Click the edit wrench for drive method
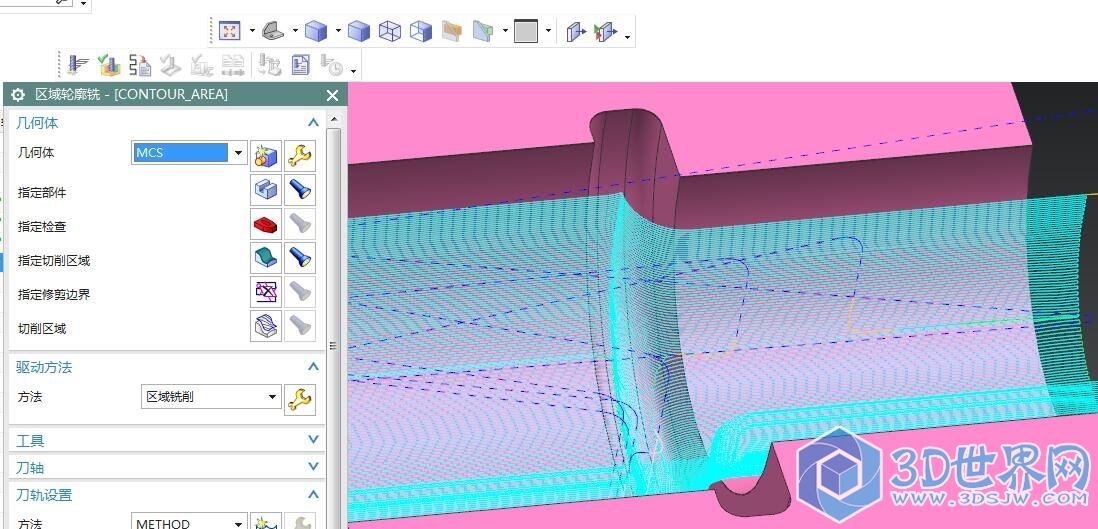 tap(300, 399)
